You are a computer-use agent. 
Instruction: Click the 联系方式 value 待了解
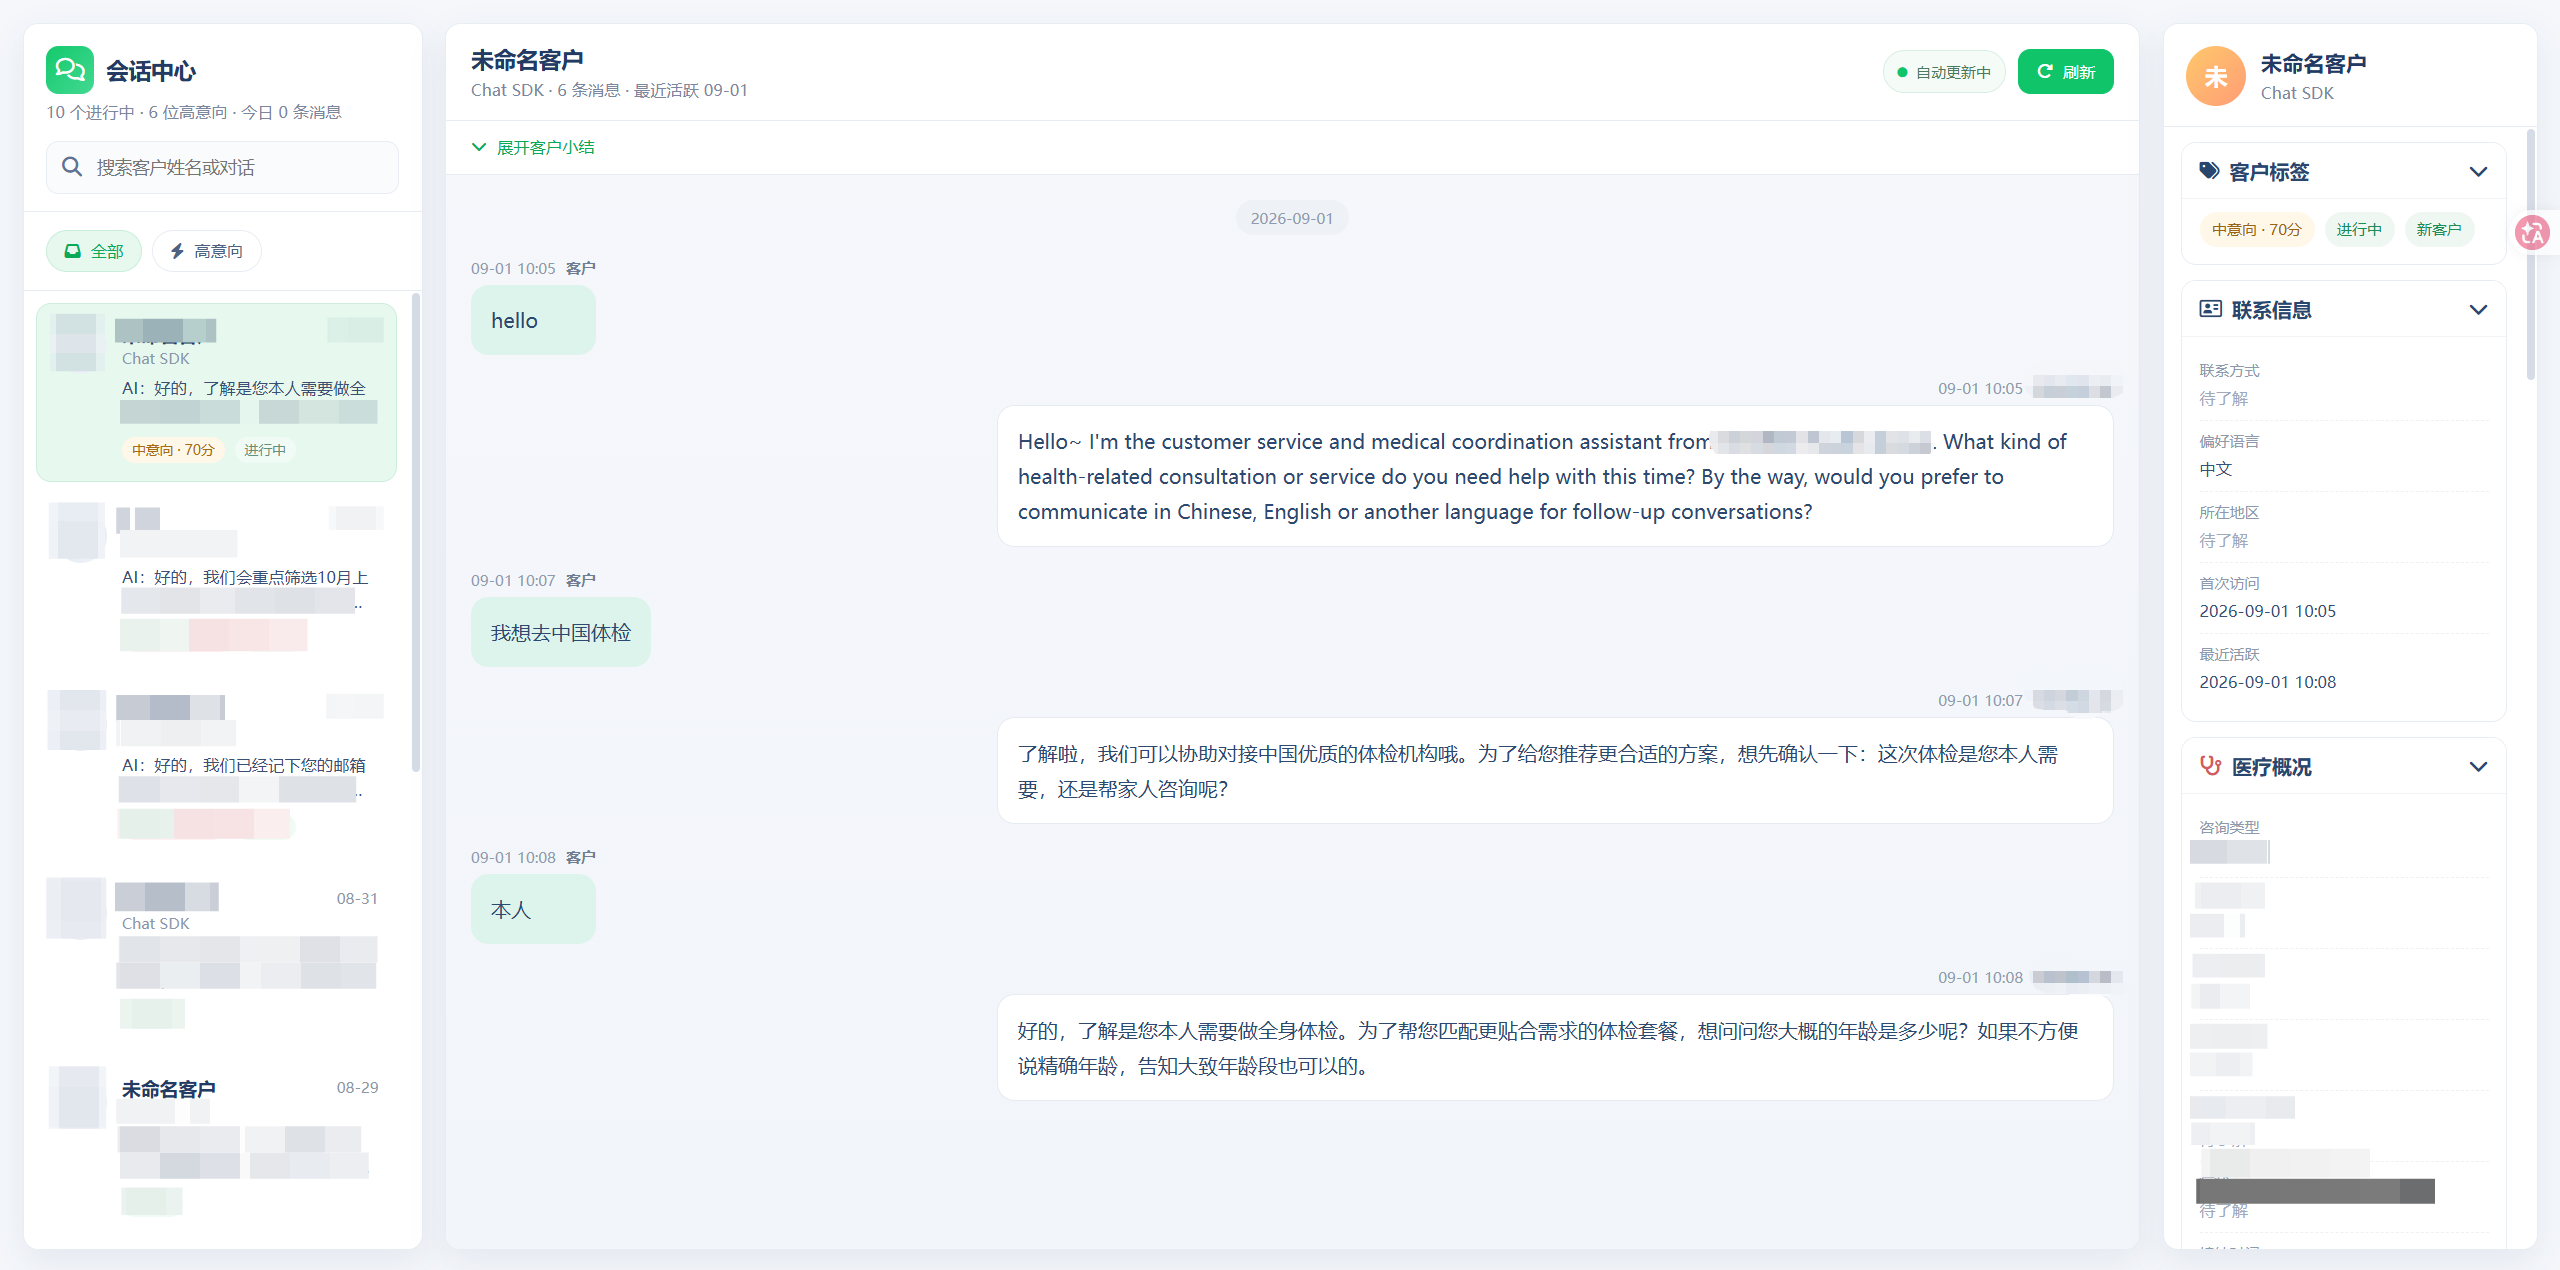tap(2223, 398)
